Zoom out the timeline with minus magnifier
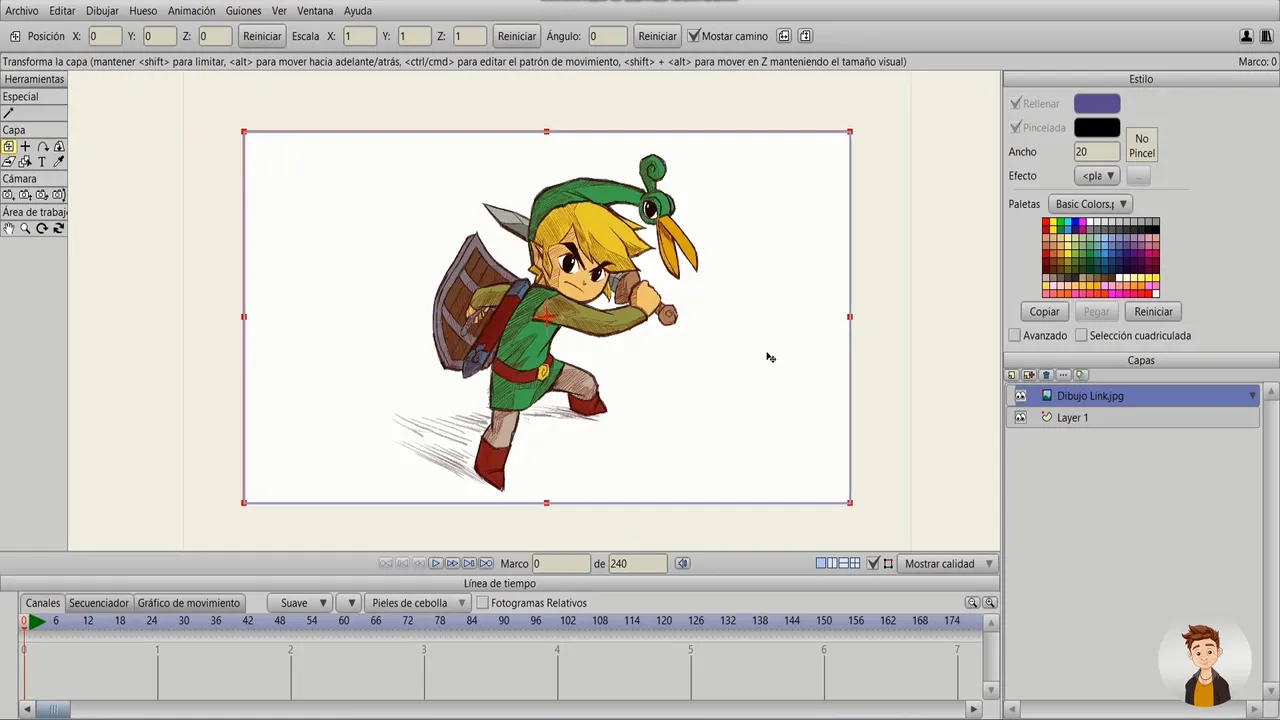 point(972,603)
